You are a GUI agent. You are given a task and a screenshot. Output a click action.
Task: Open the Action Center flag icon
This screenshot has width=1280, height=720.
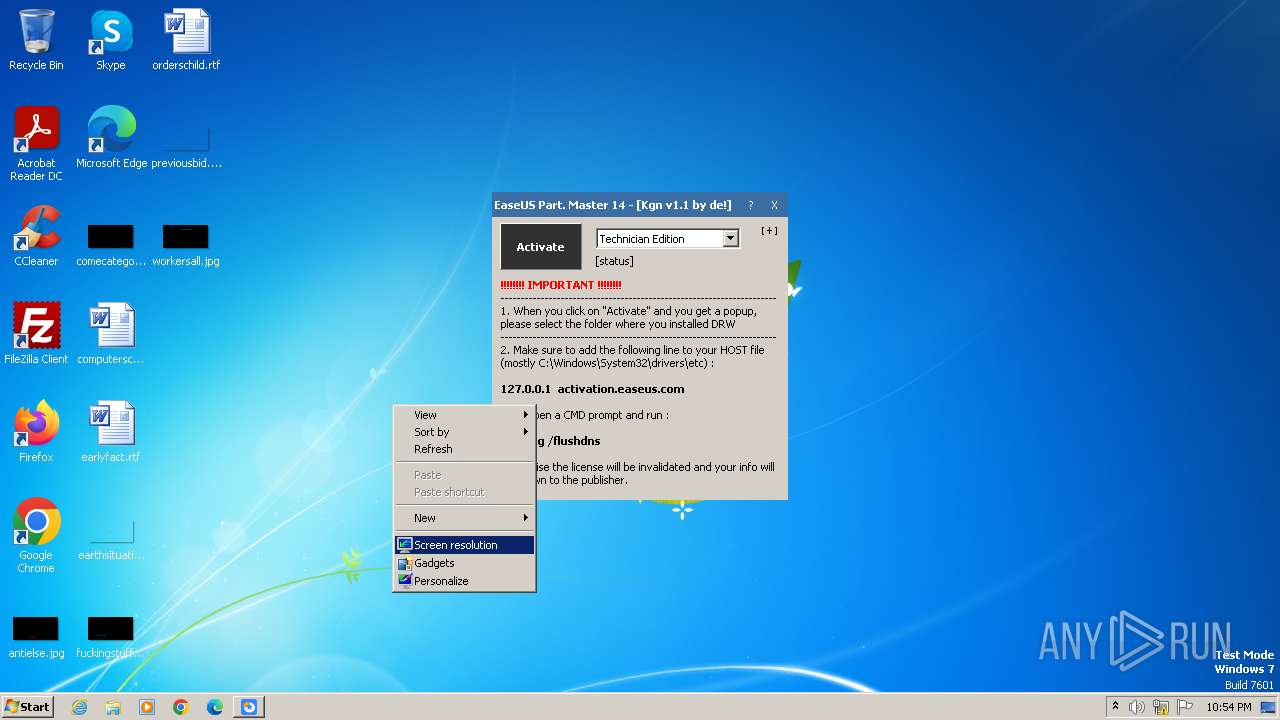point(1186,707)
